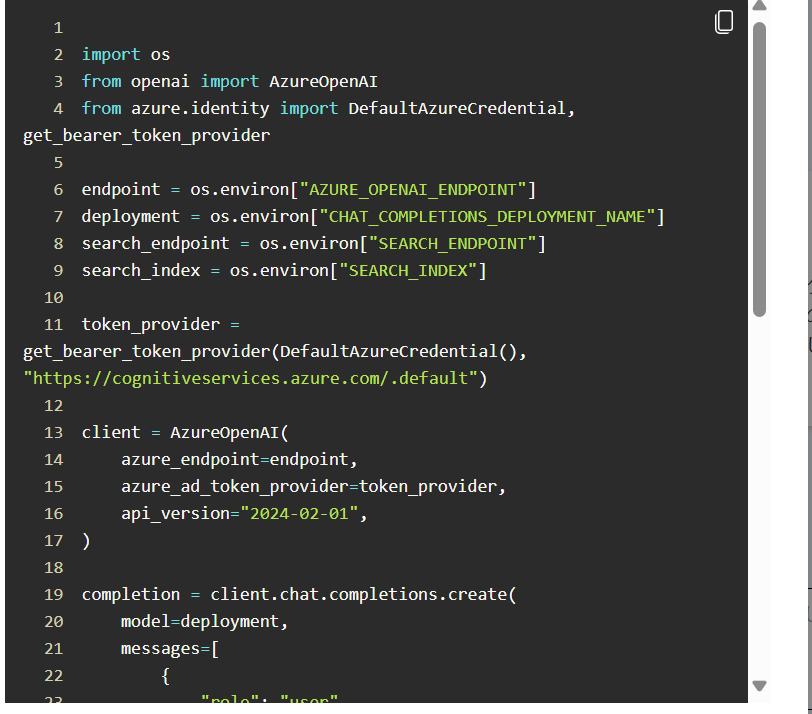Click 'client = AzureOpenAI(' on line 13
Image resolution: width=812 pixels, height=714 pixels.
pos(185,432)
